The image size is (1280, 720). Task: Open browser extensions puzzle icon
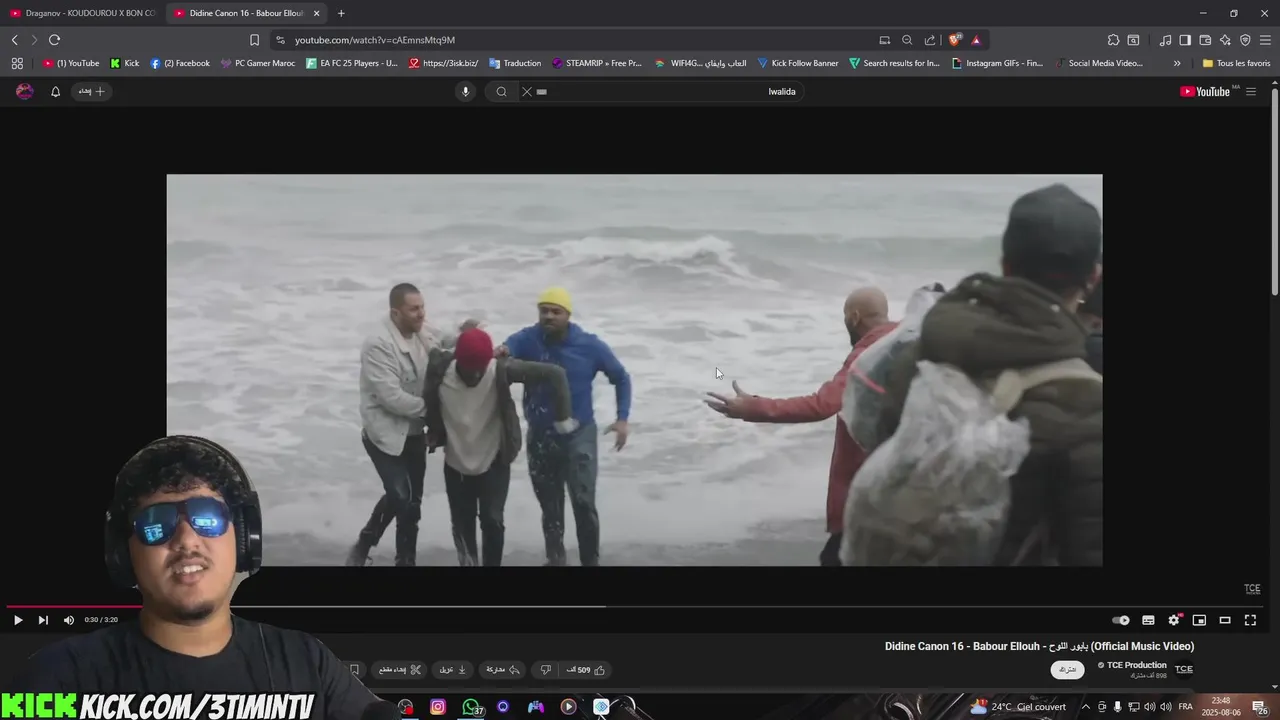click(1113, 40)
